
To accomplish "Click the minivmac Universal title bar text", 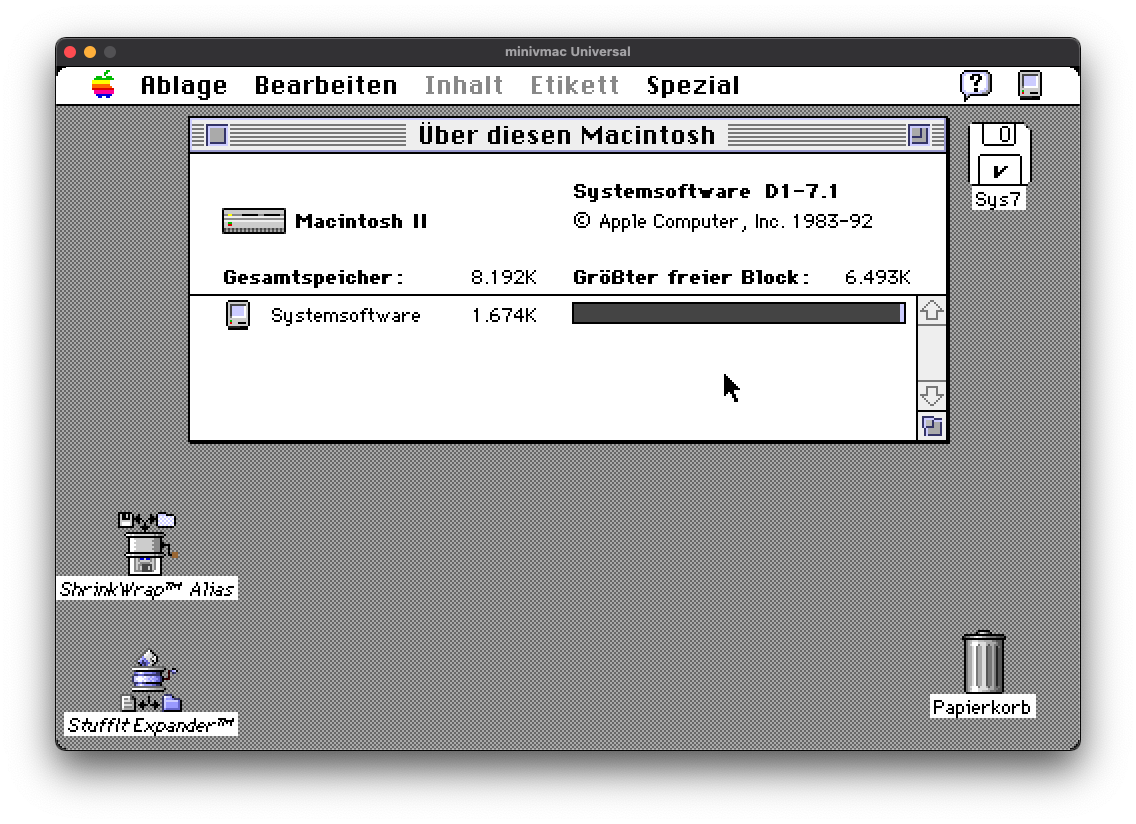I will click(567, 51).
